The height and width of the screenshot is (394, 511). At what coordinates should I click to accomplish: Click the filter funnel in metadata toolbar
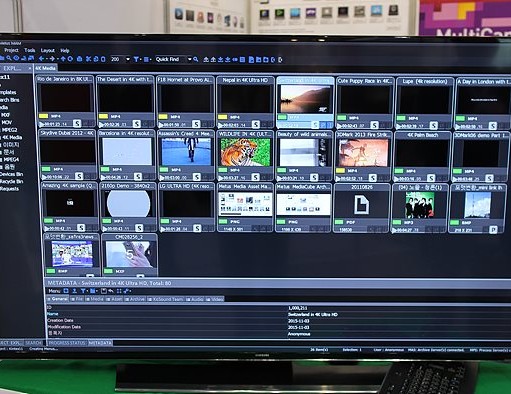tap(83, 291)
